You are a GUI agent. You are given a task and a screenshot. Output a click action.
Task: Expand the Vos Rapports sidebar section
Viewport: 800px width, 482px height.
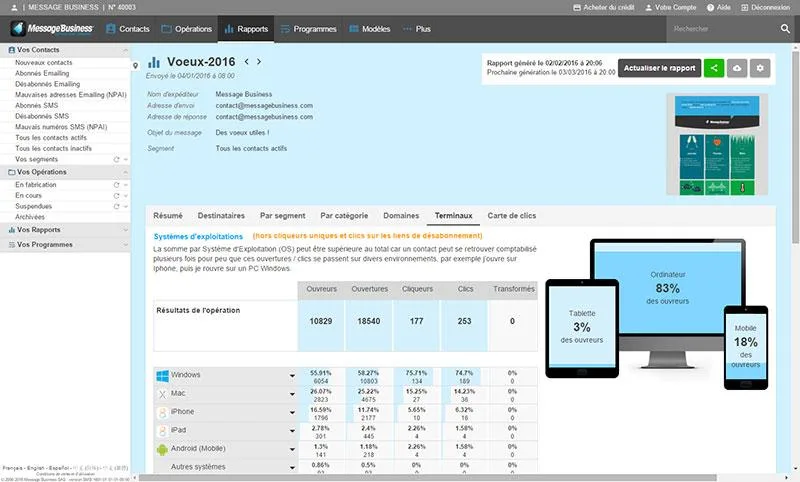(126, 230)
